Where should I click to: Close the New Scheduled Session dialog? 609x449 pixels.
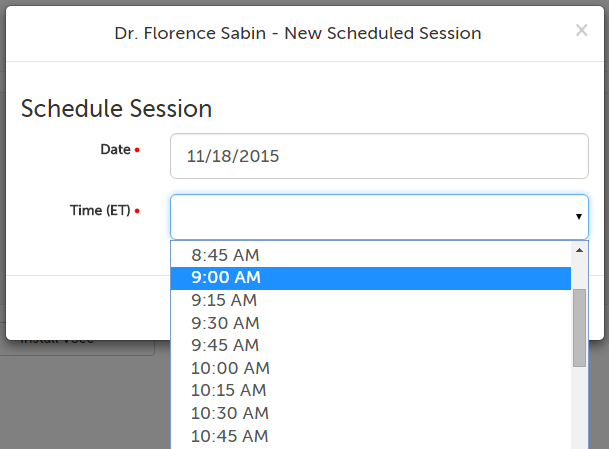[x=581, y=31]
